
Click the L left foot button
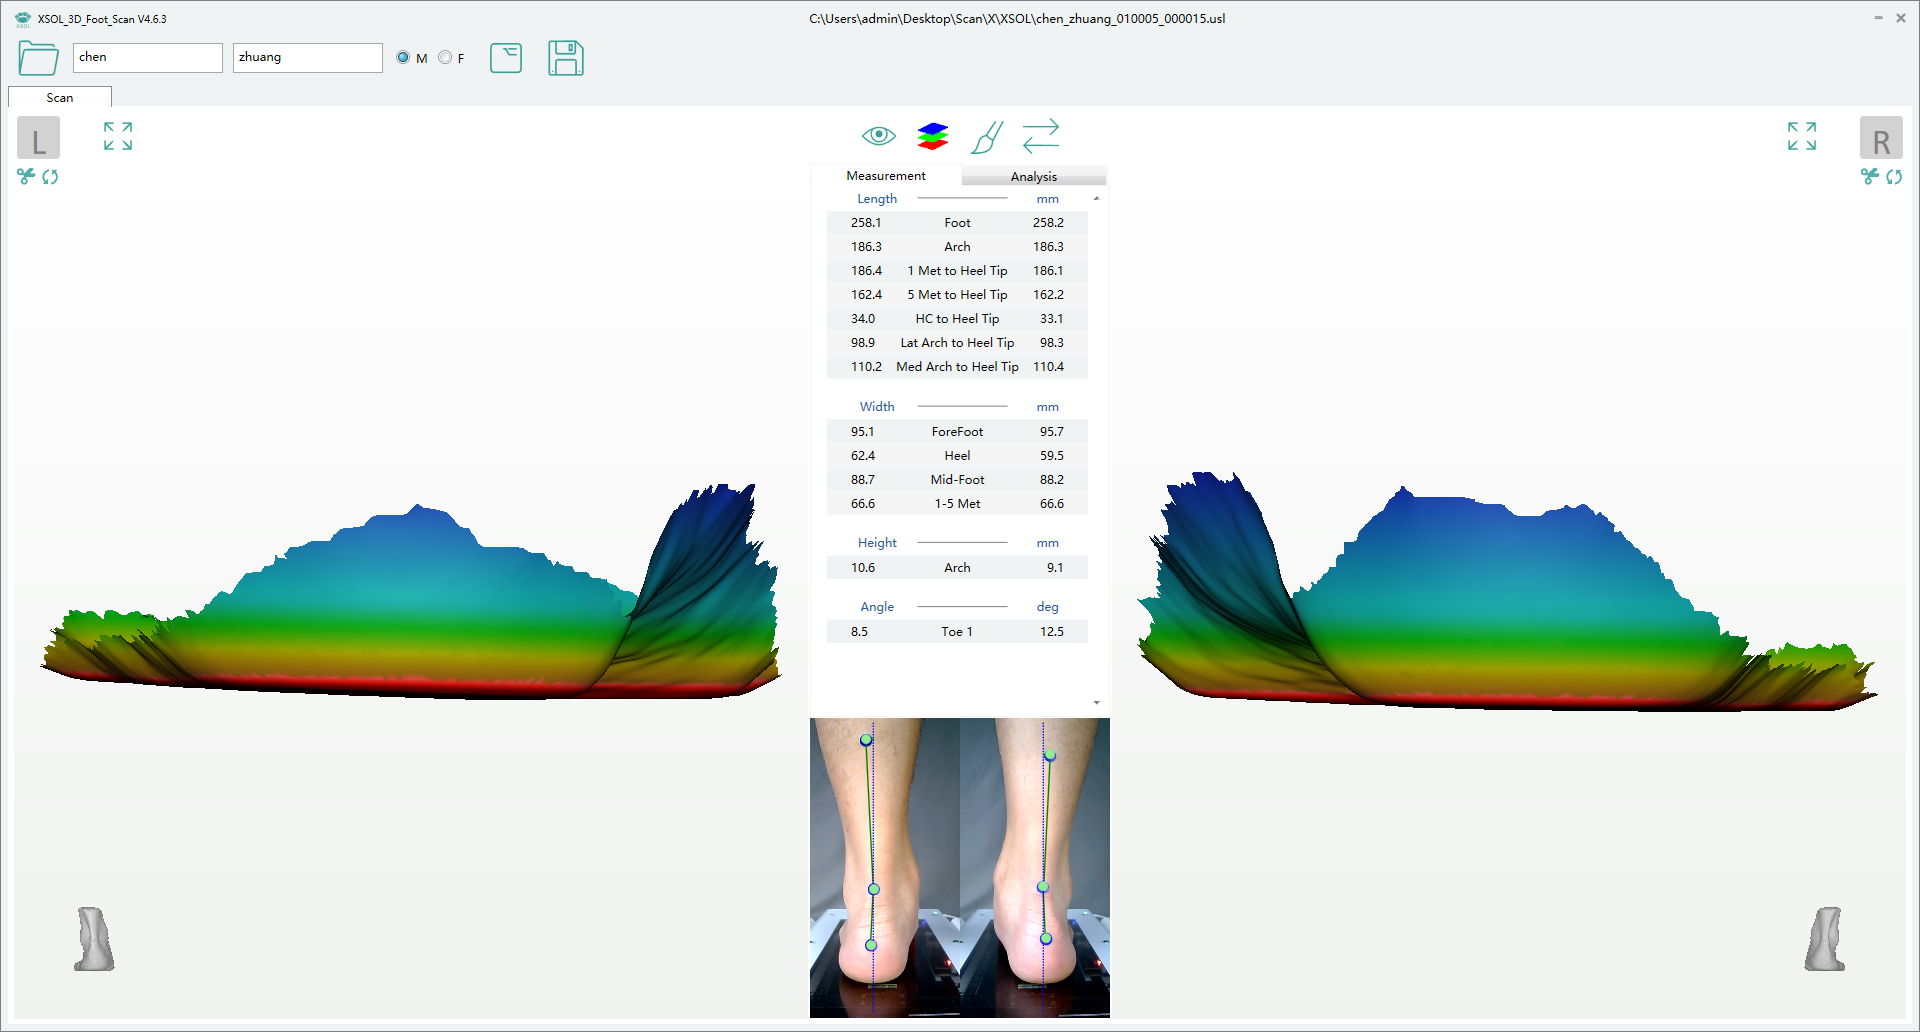pyautogui.click(x=39, y=139)
